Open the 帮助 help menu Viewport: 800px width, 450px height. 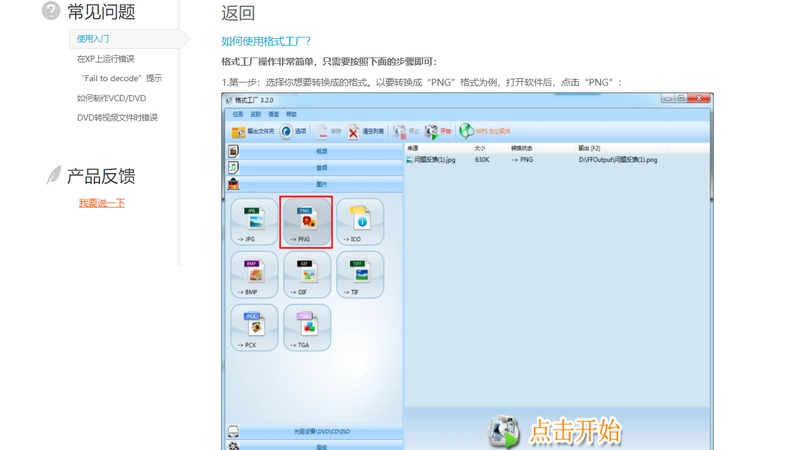point(291,114)
